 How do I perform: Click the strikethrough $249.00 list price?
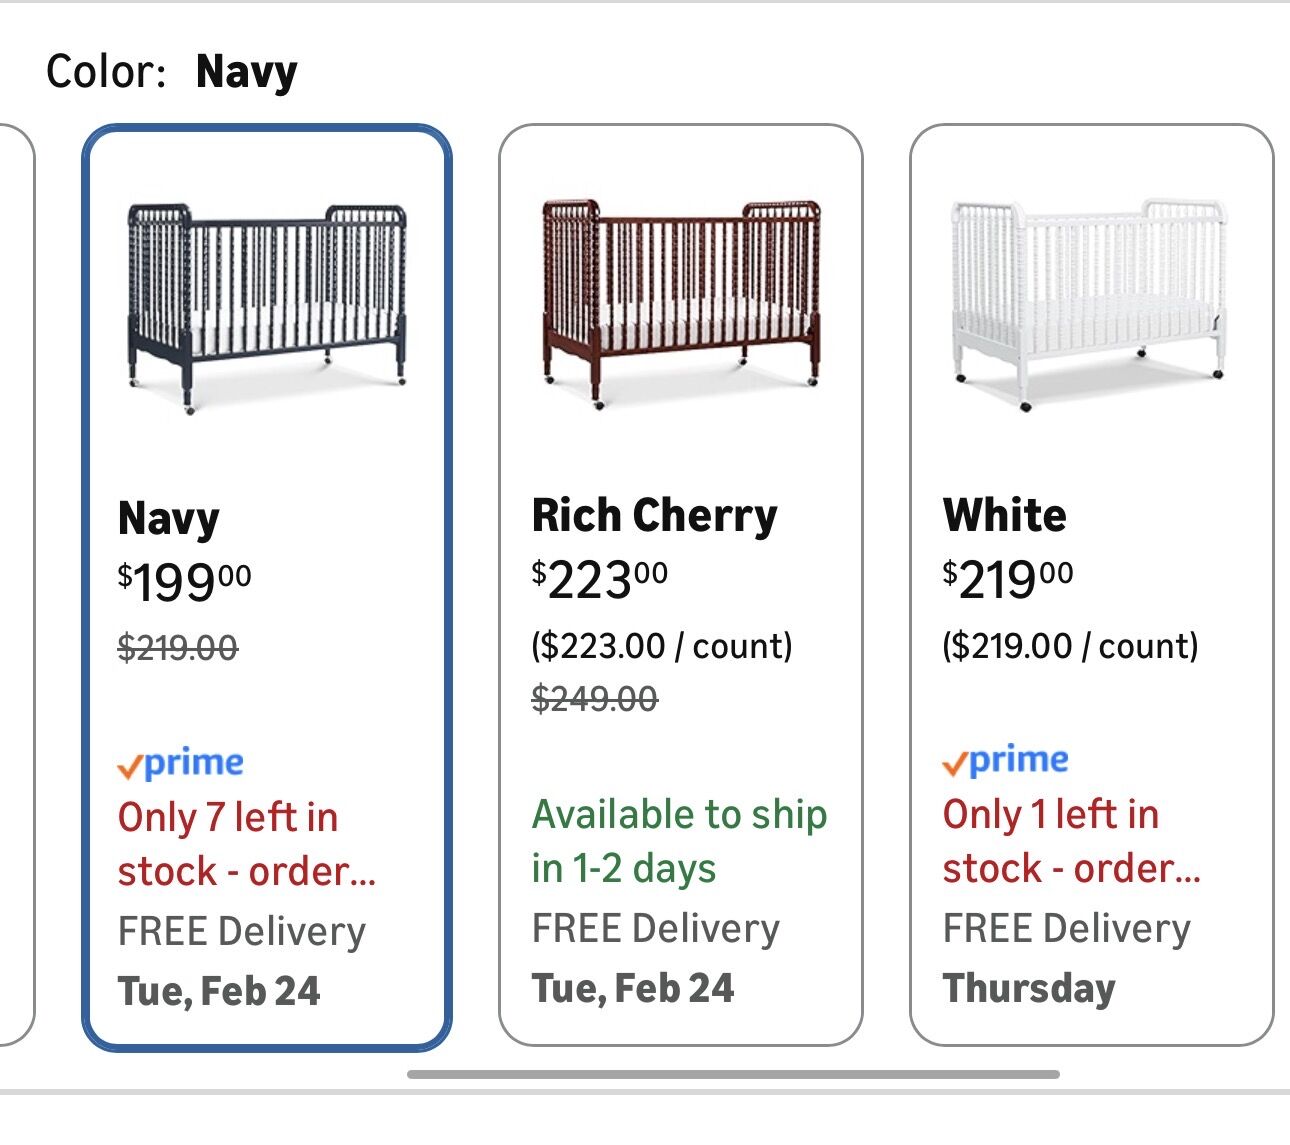pos(595,698)
